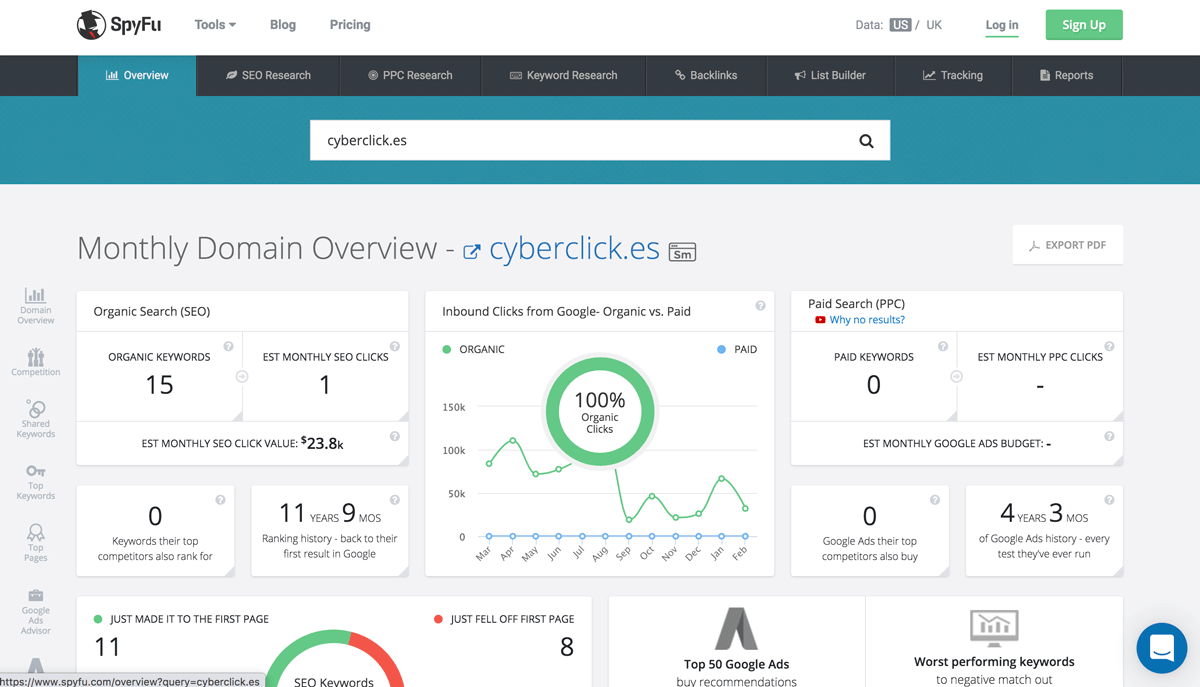
Task: Click the Ranking history 11 years 9 mos card
Action: [329, 531]
